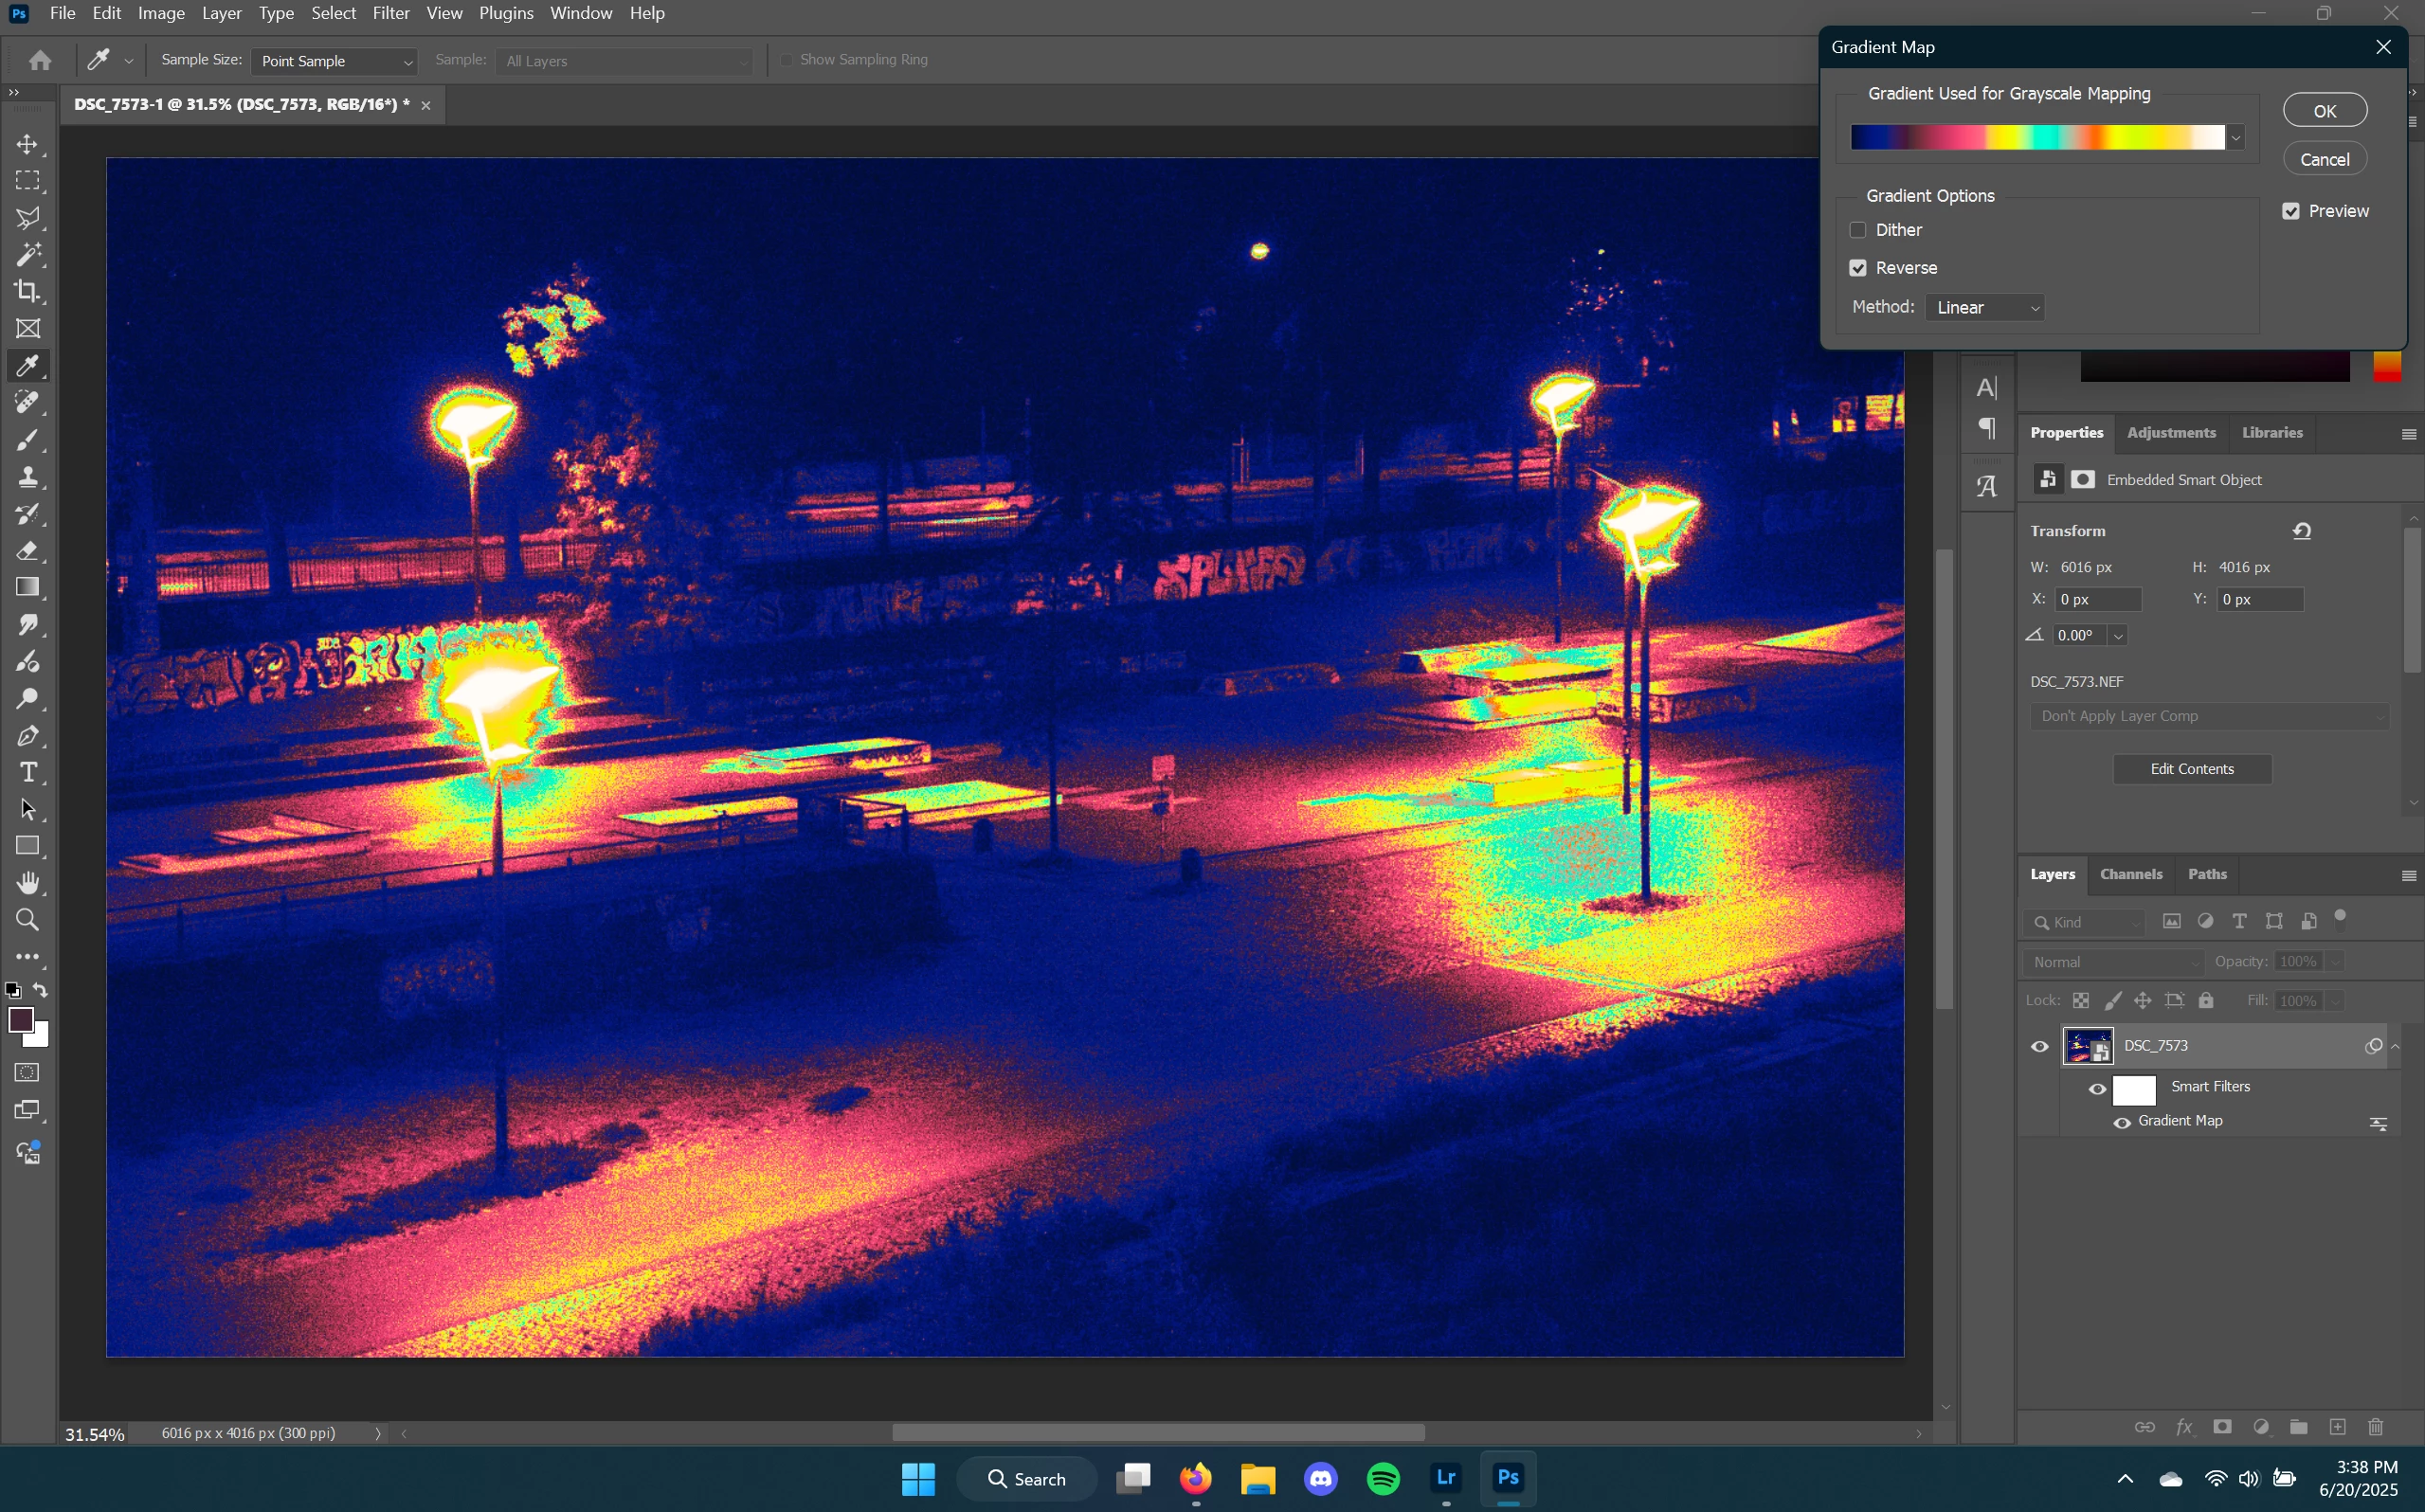Select the Clone Stamp tool
This screenshot has width=2425, height=1512.
point(28,477)
